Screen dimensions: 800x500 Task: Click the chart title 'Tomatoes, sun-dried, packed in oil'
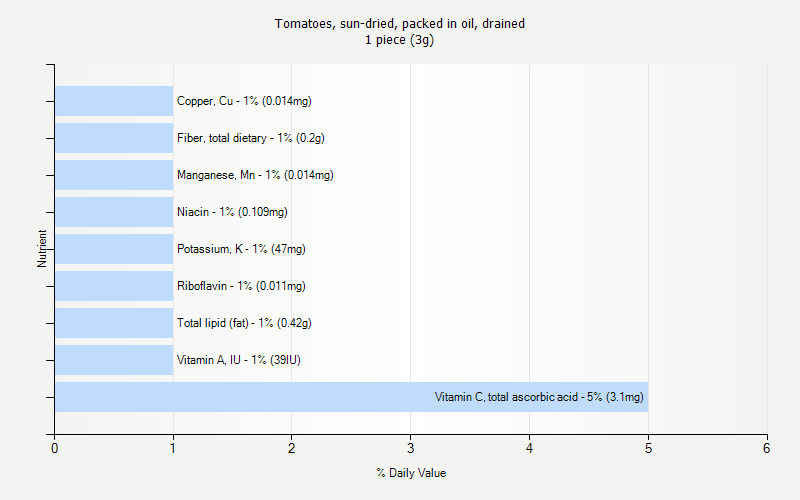tap(399, 24)
